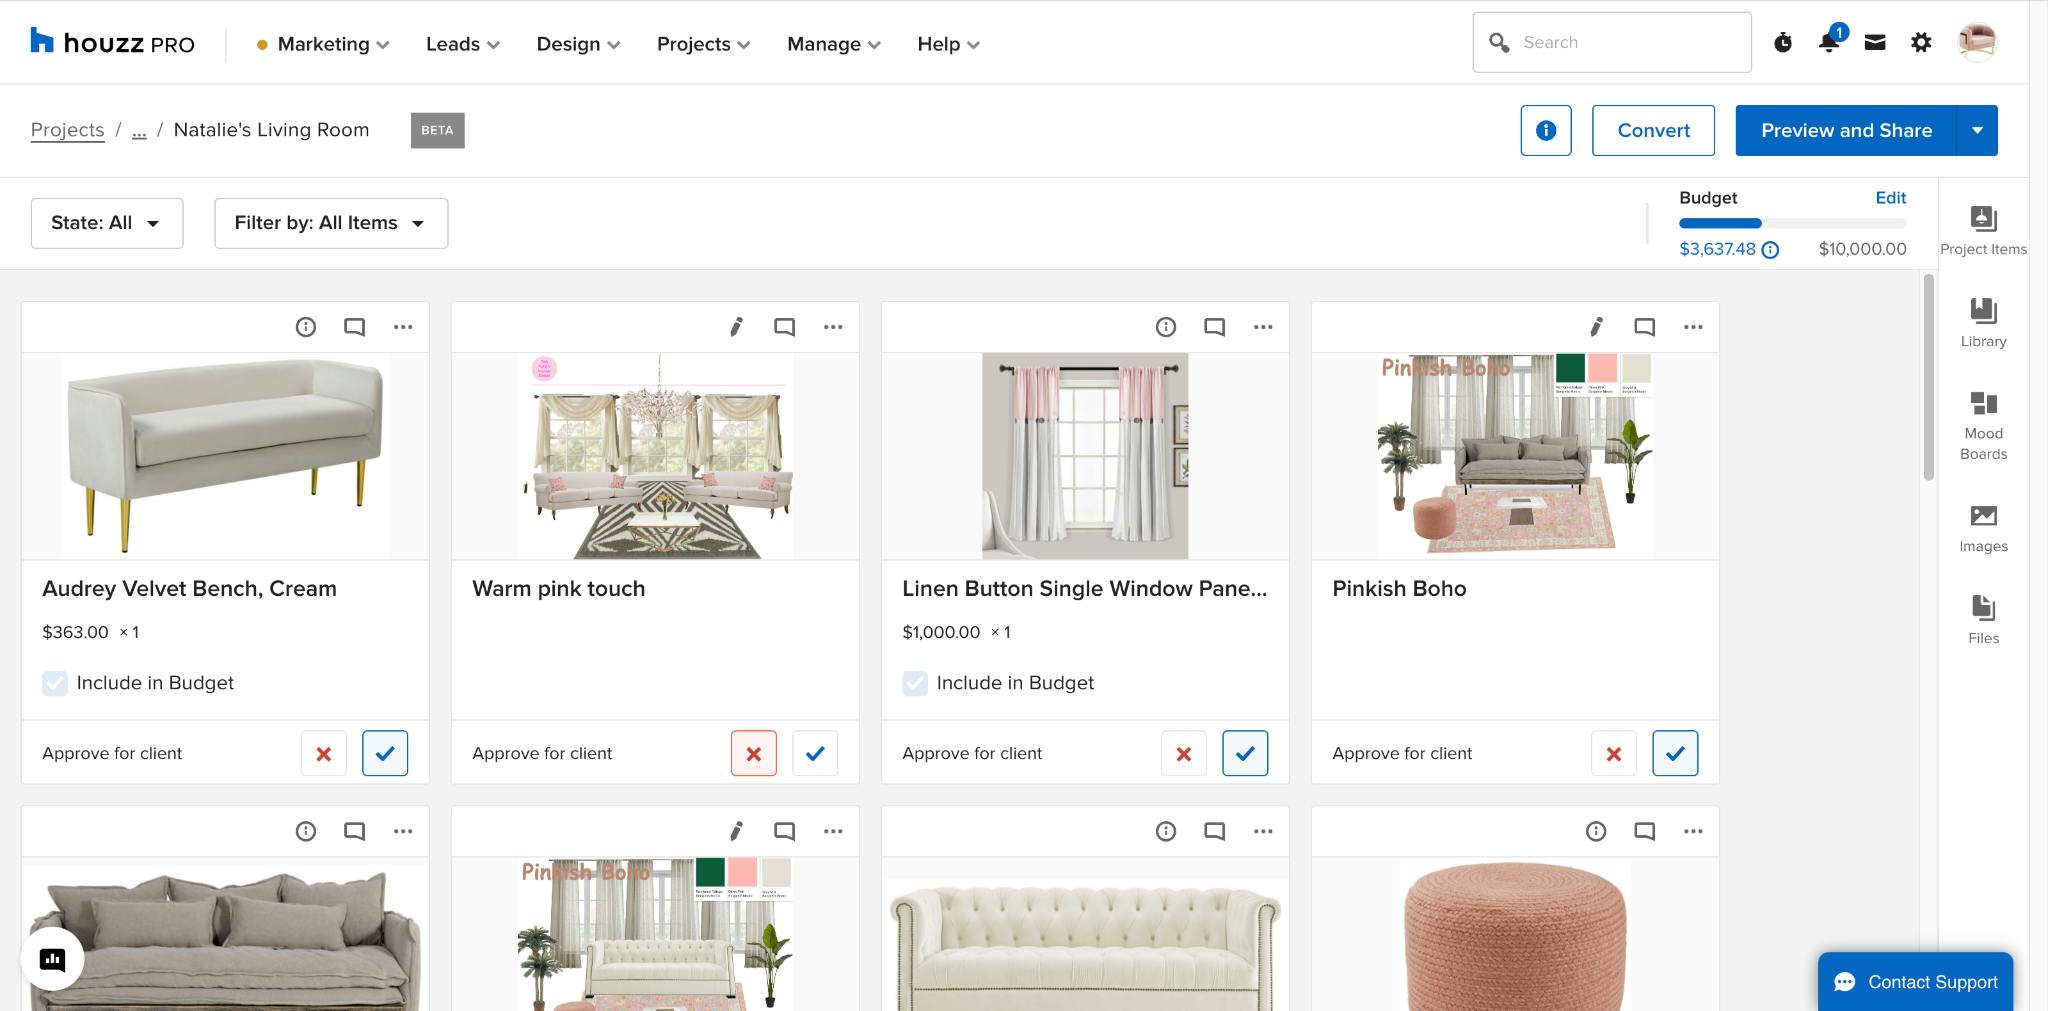The image size is (2048, 1011).
Task: Reject Linen Button Window Panel for client
Action: (1184, 754)
